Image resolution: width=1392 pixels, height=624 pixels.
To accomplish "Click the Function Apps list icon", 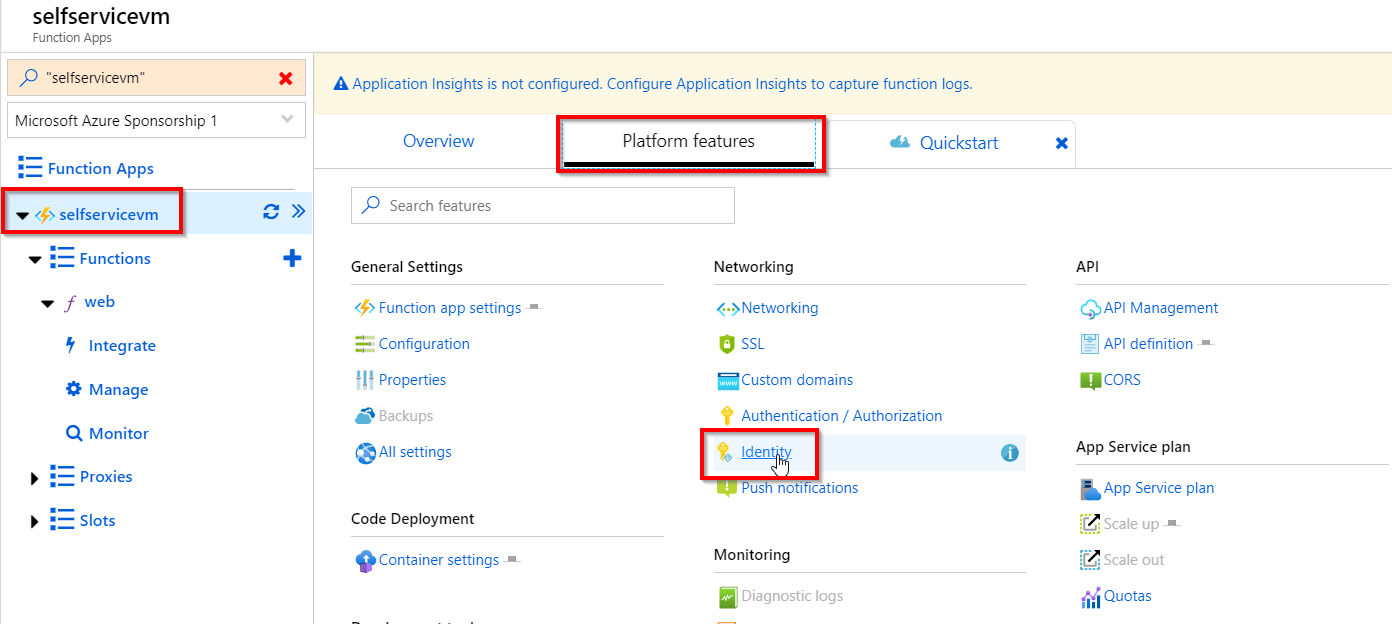I will [30, 168].
